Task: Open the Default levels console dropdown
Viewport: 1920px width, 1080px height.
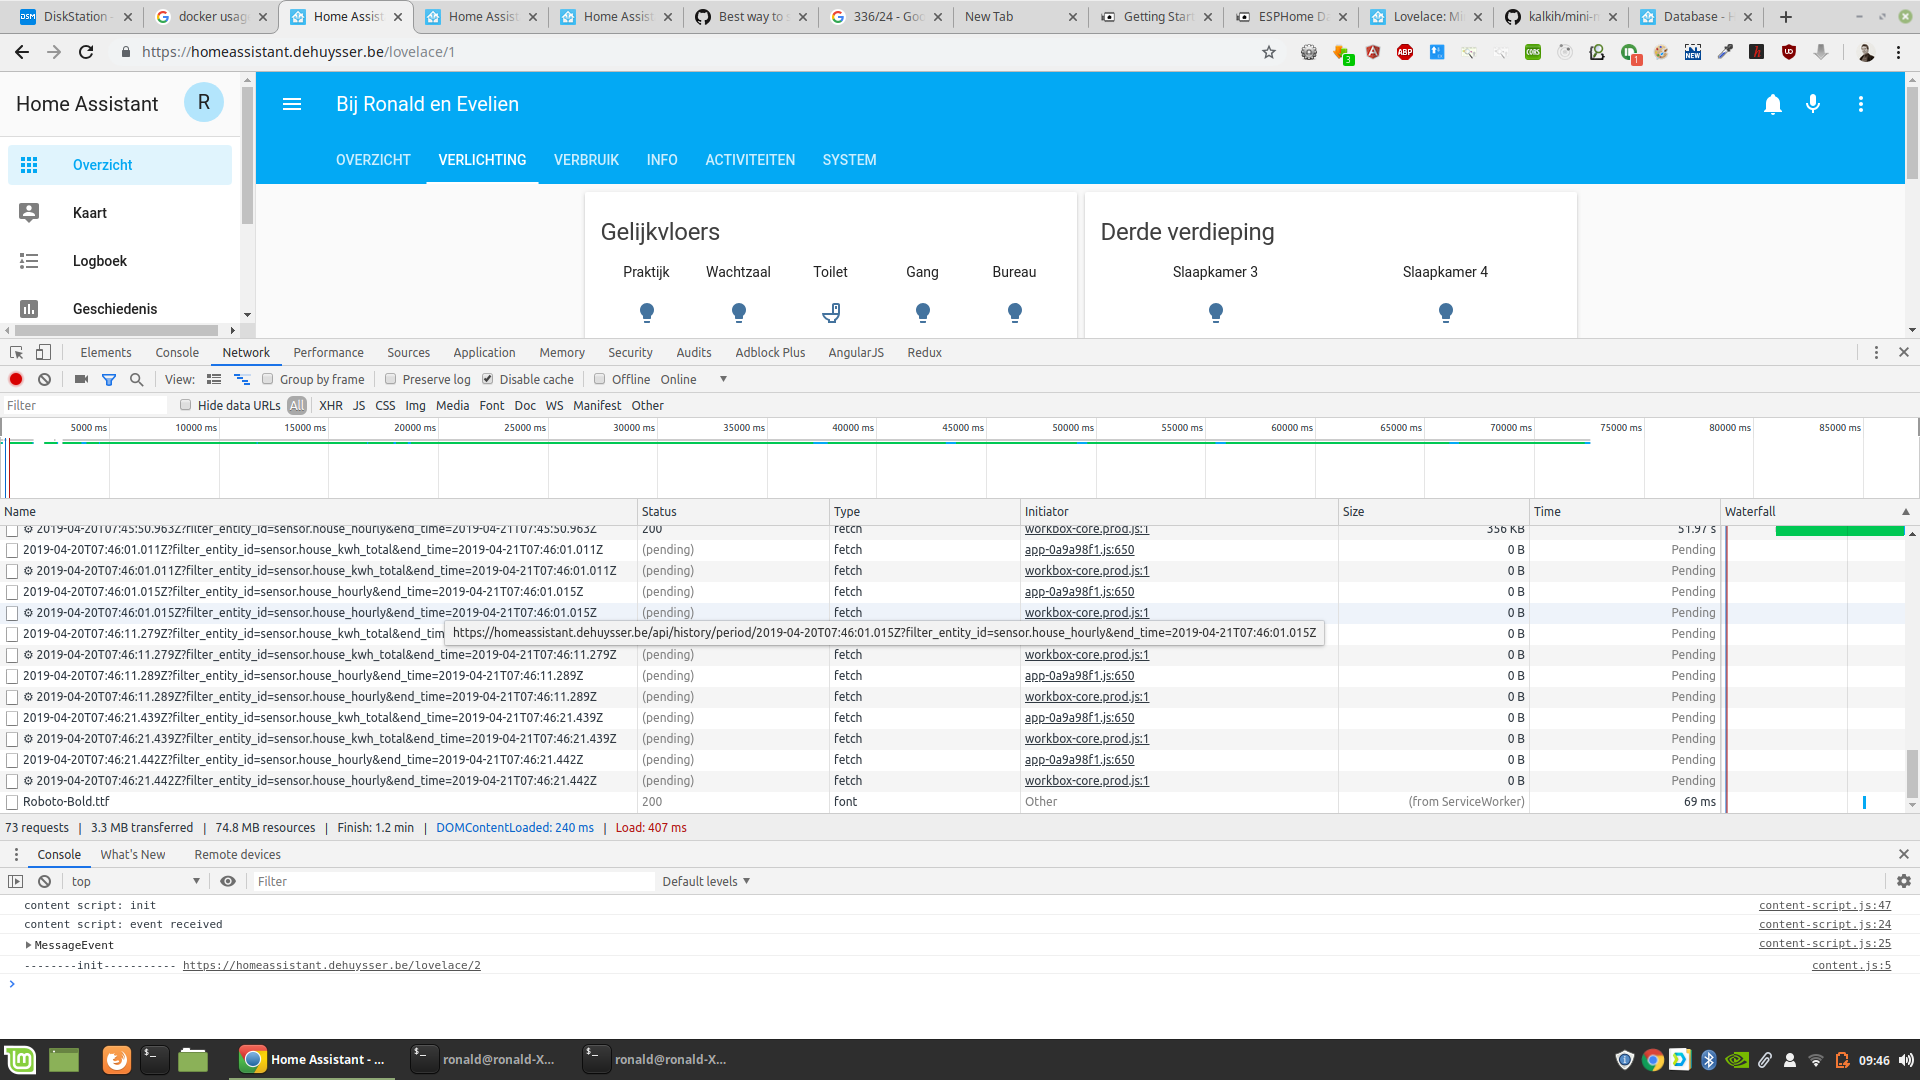Action: [706, 881]
